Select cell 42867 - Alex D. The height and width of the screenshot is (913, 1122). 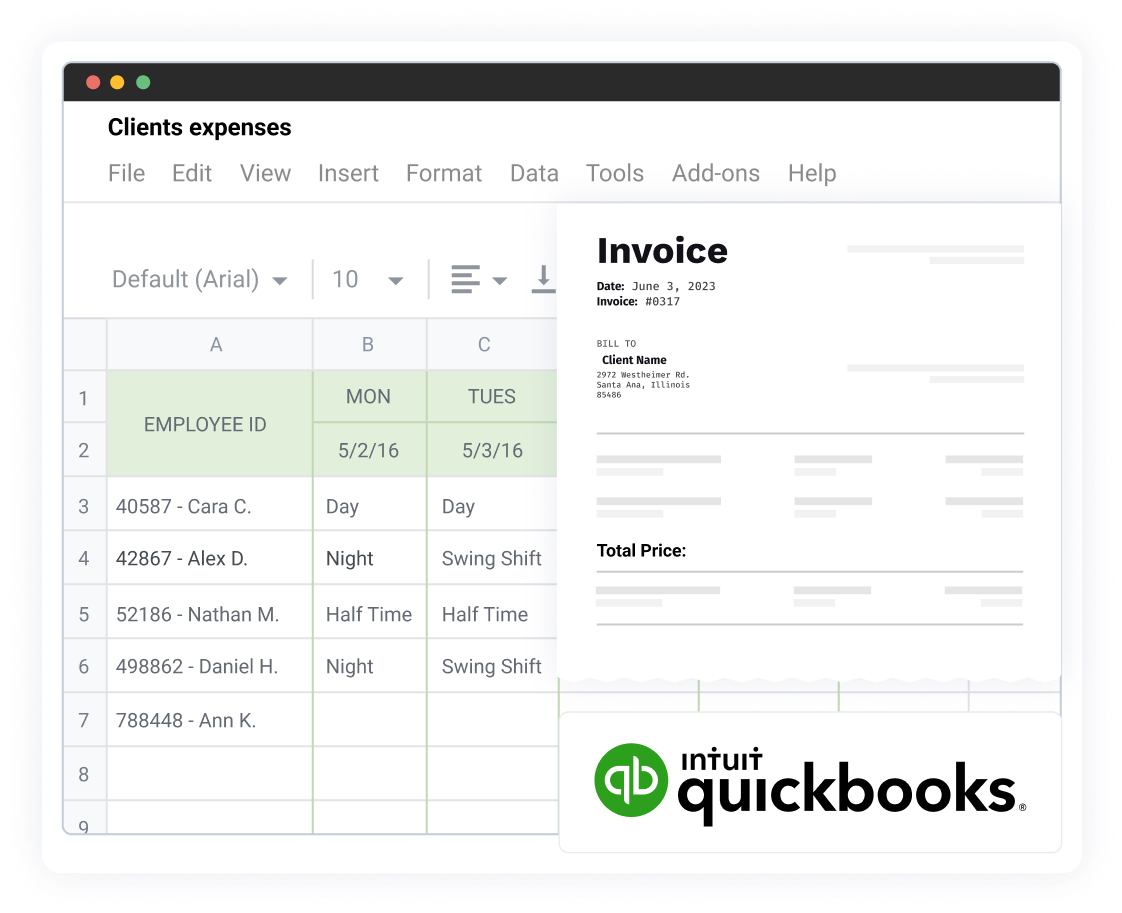coord(210,558)
